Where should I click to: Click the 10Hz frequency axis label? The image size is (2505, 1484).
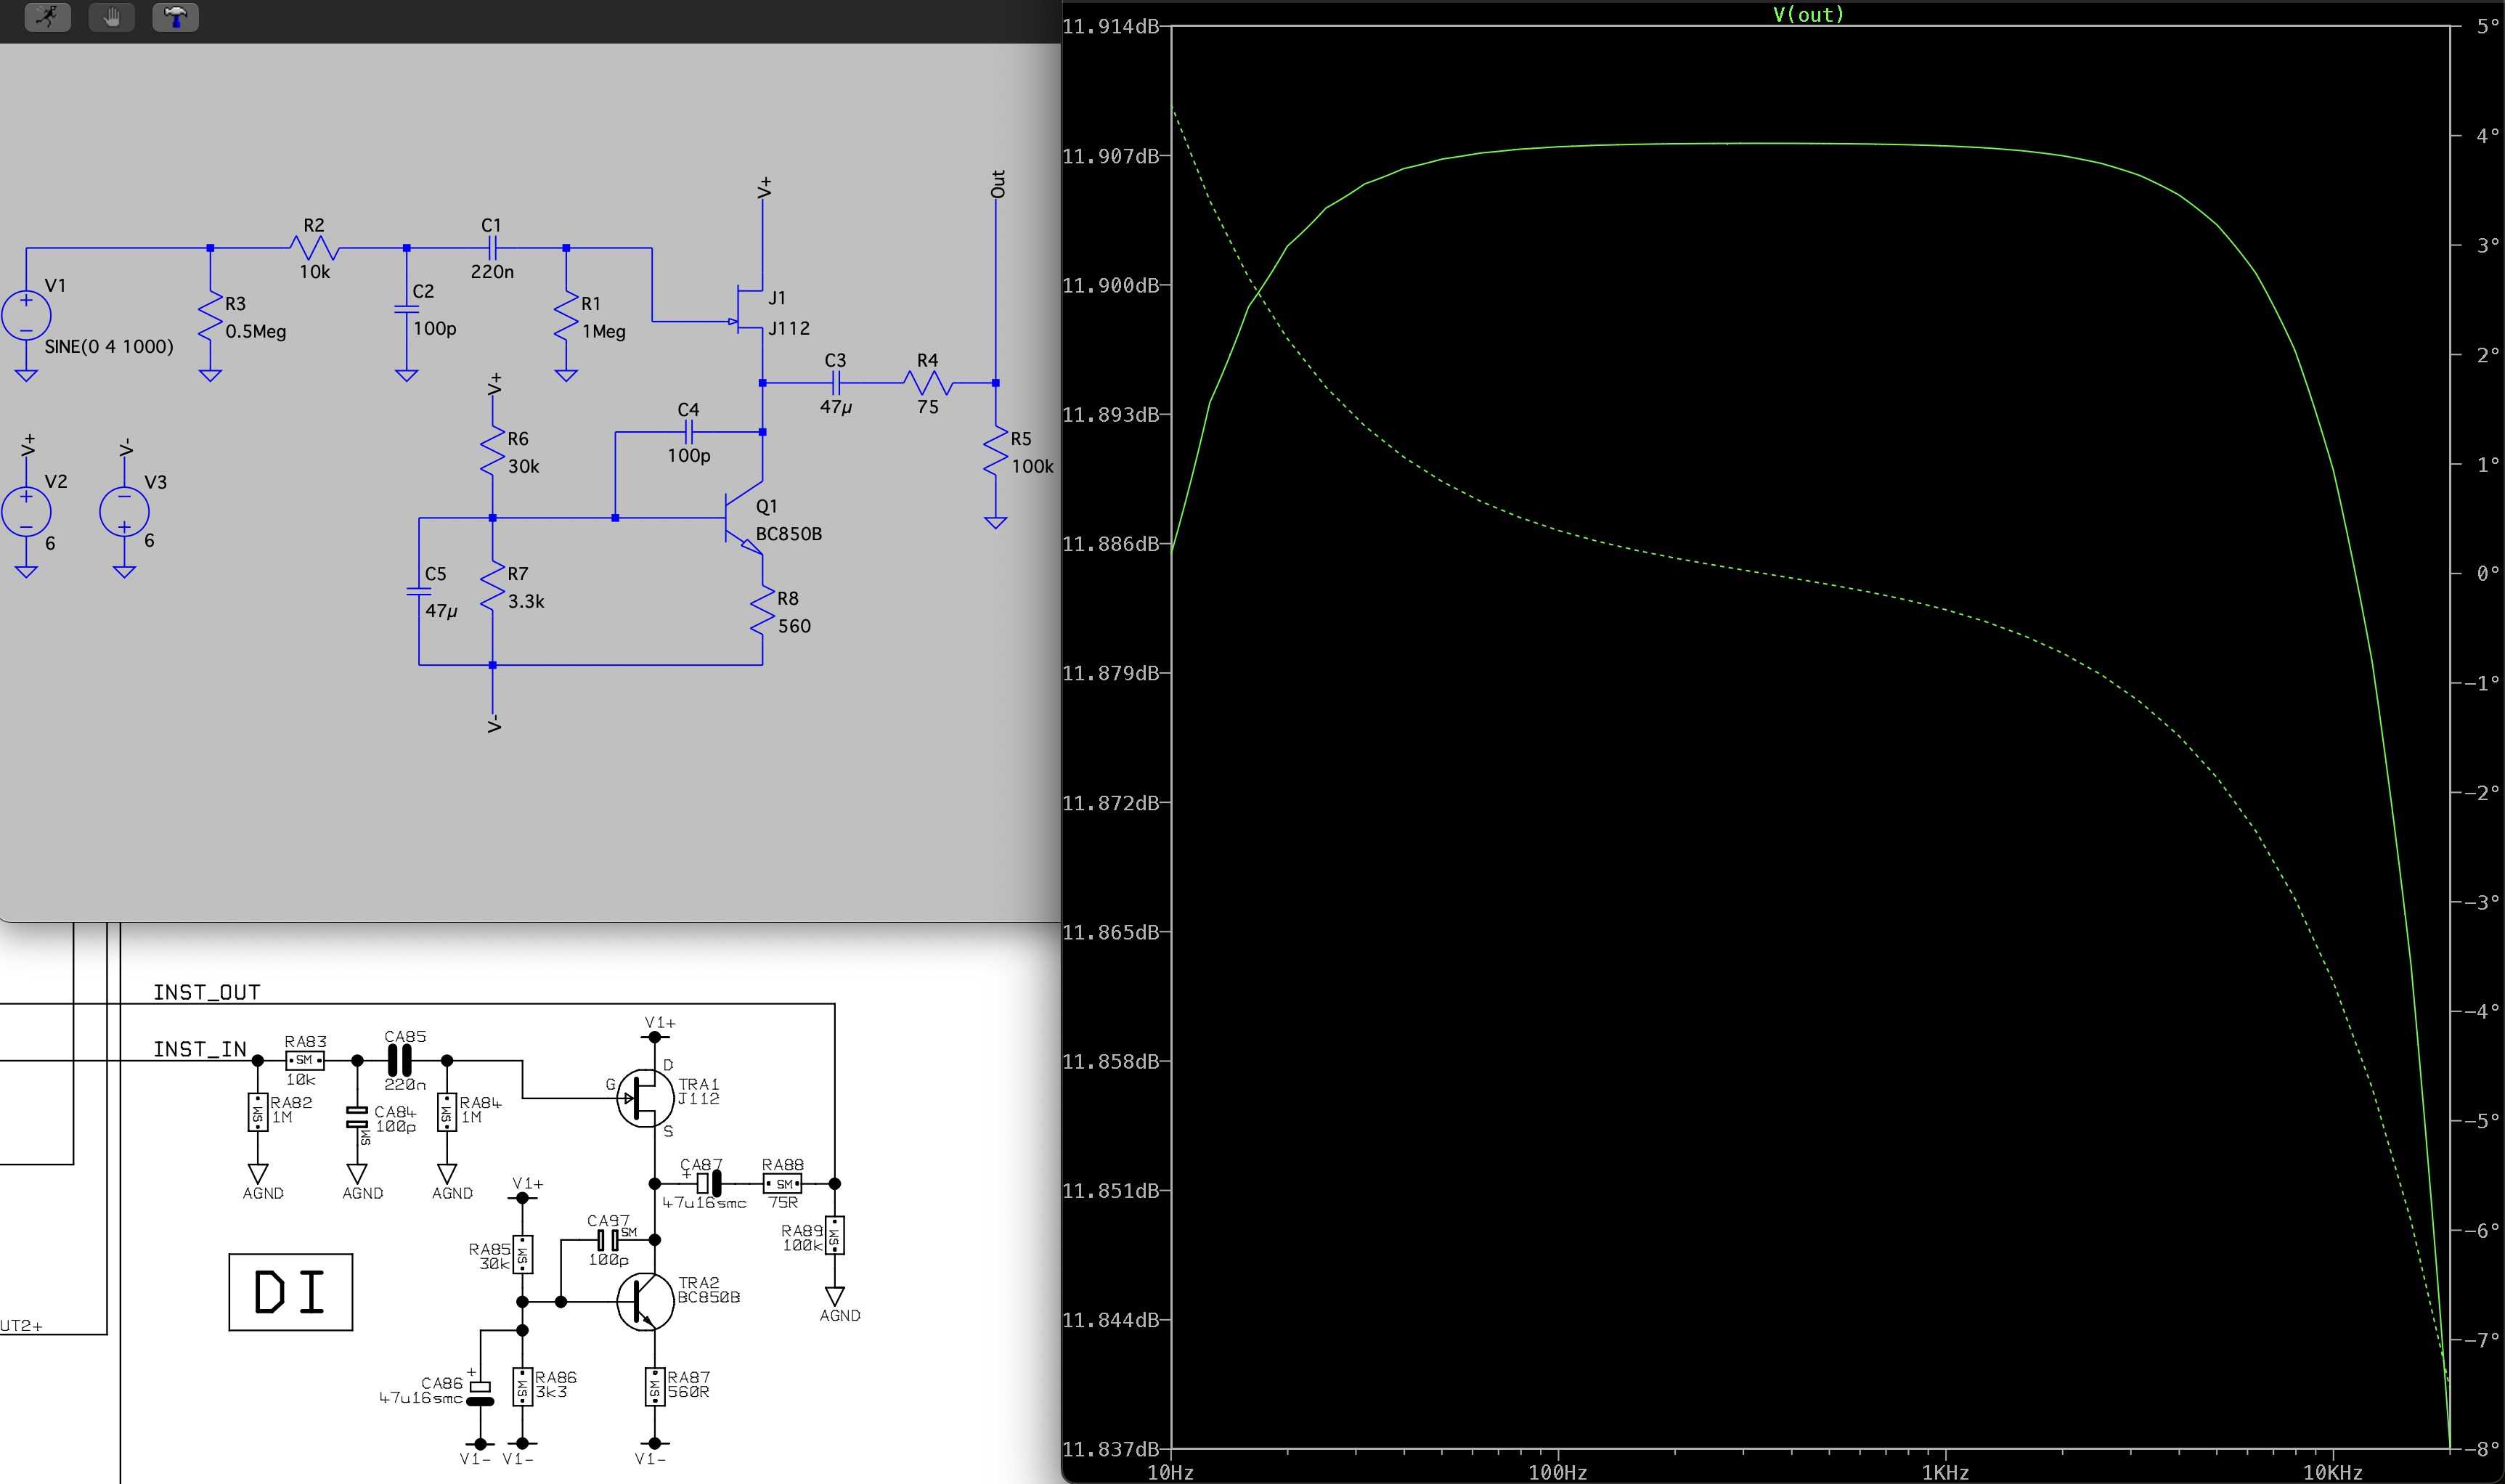pyautogui.click(x=1170, y=1471)
